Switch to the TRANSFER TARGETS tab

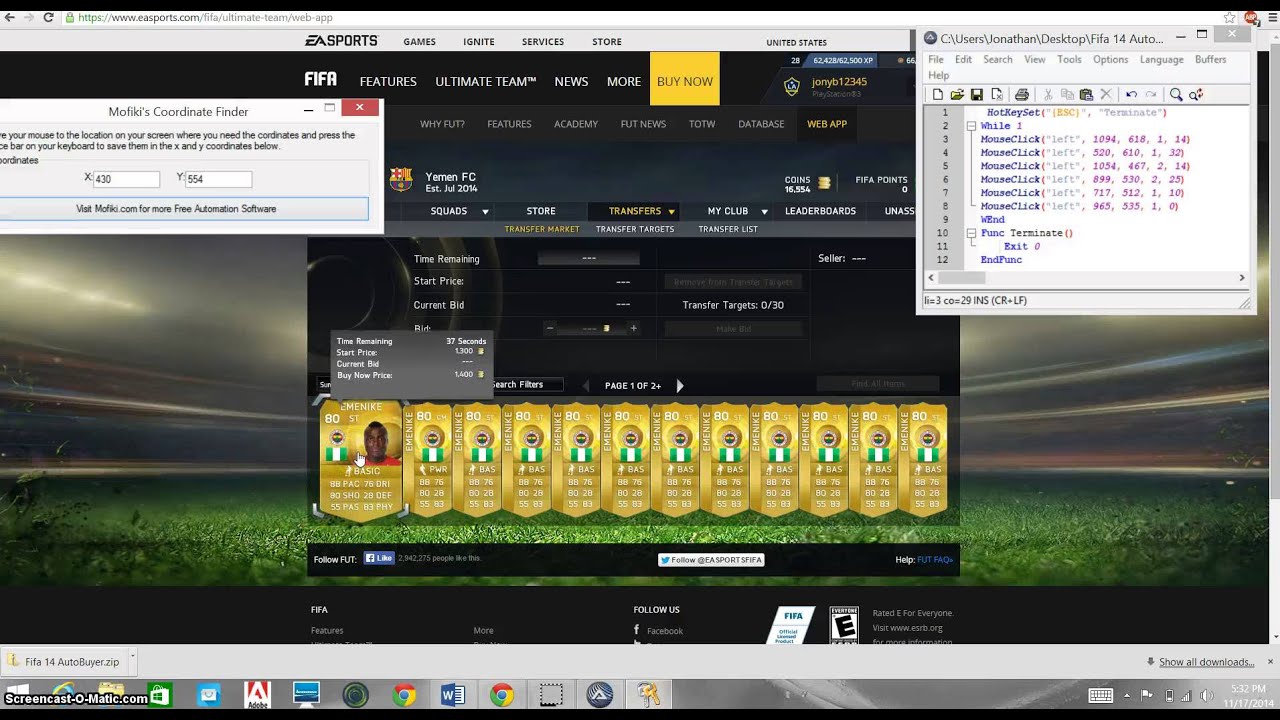pos(635,229)
